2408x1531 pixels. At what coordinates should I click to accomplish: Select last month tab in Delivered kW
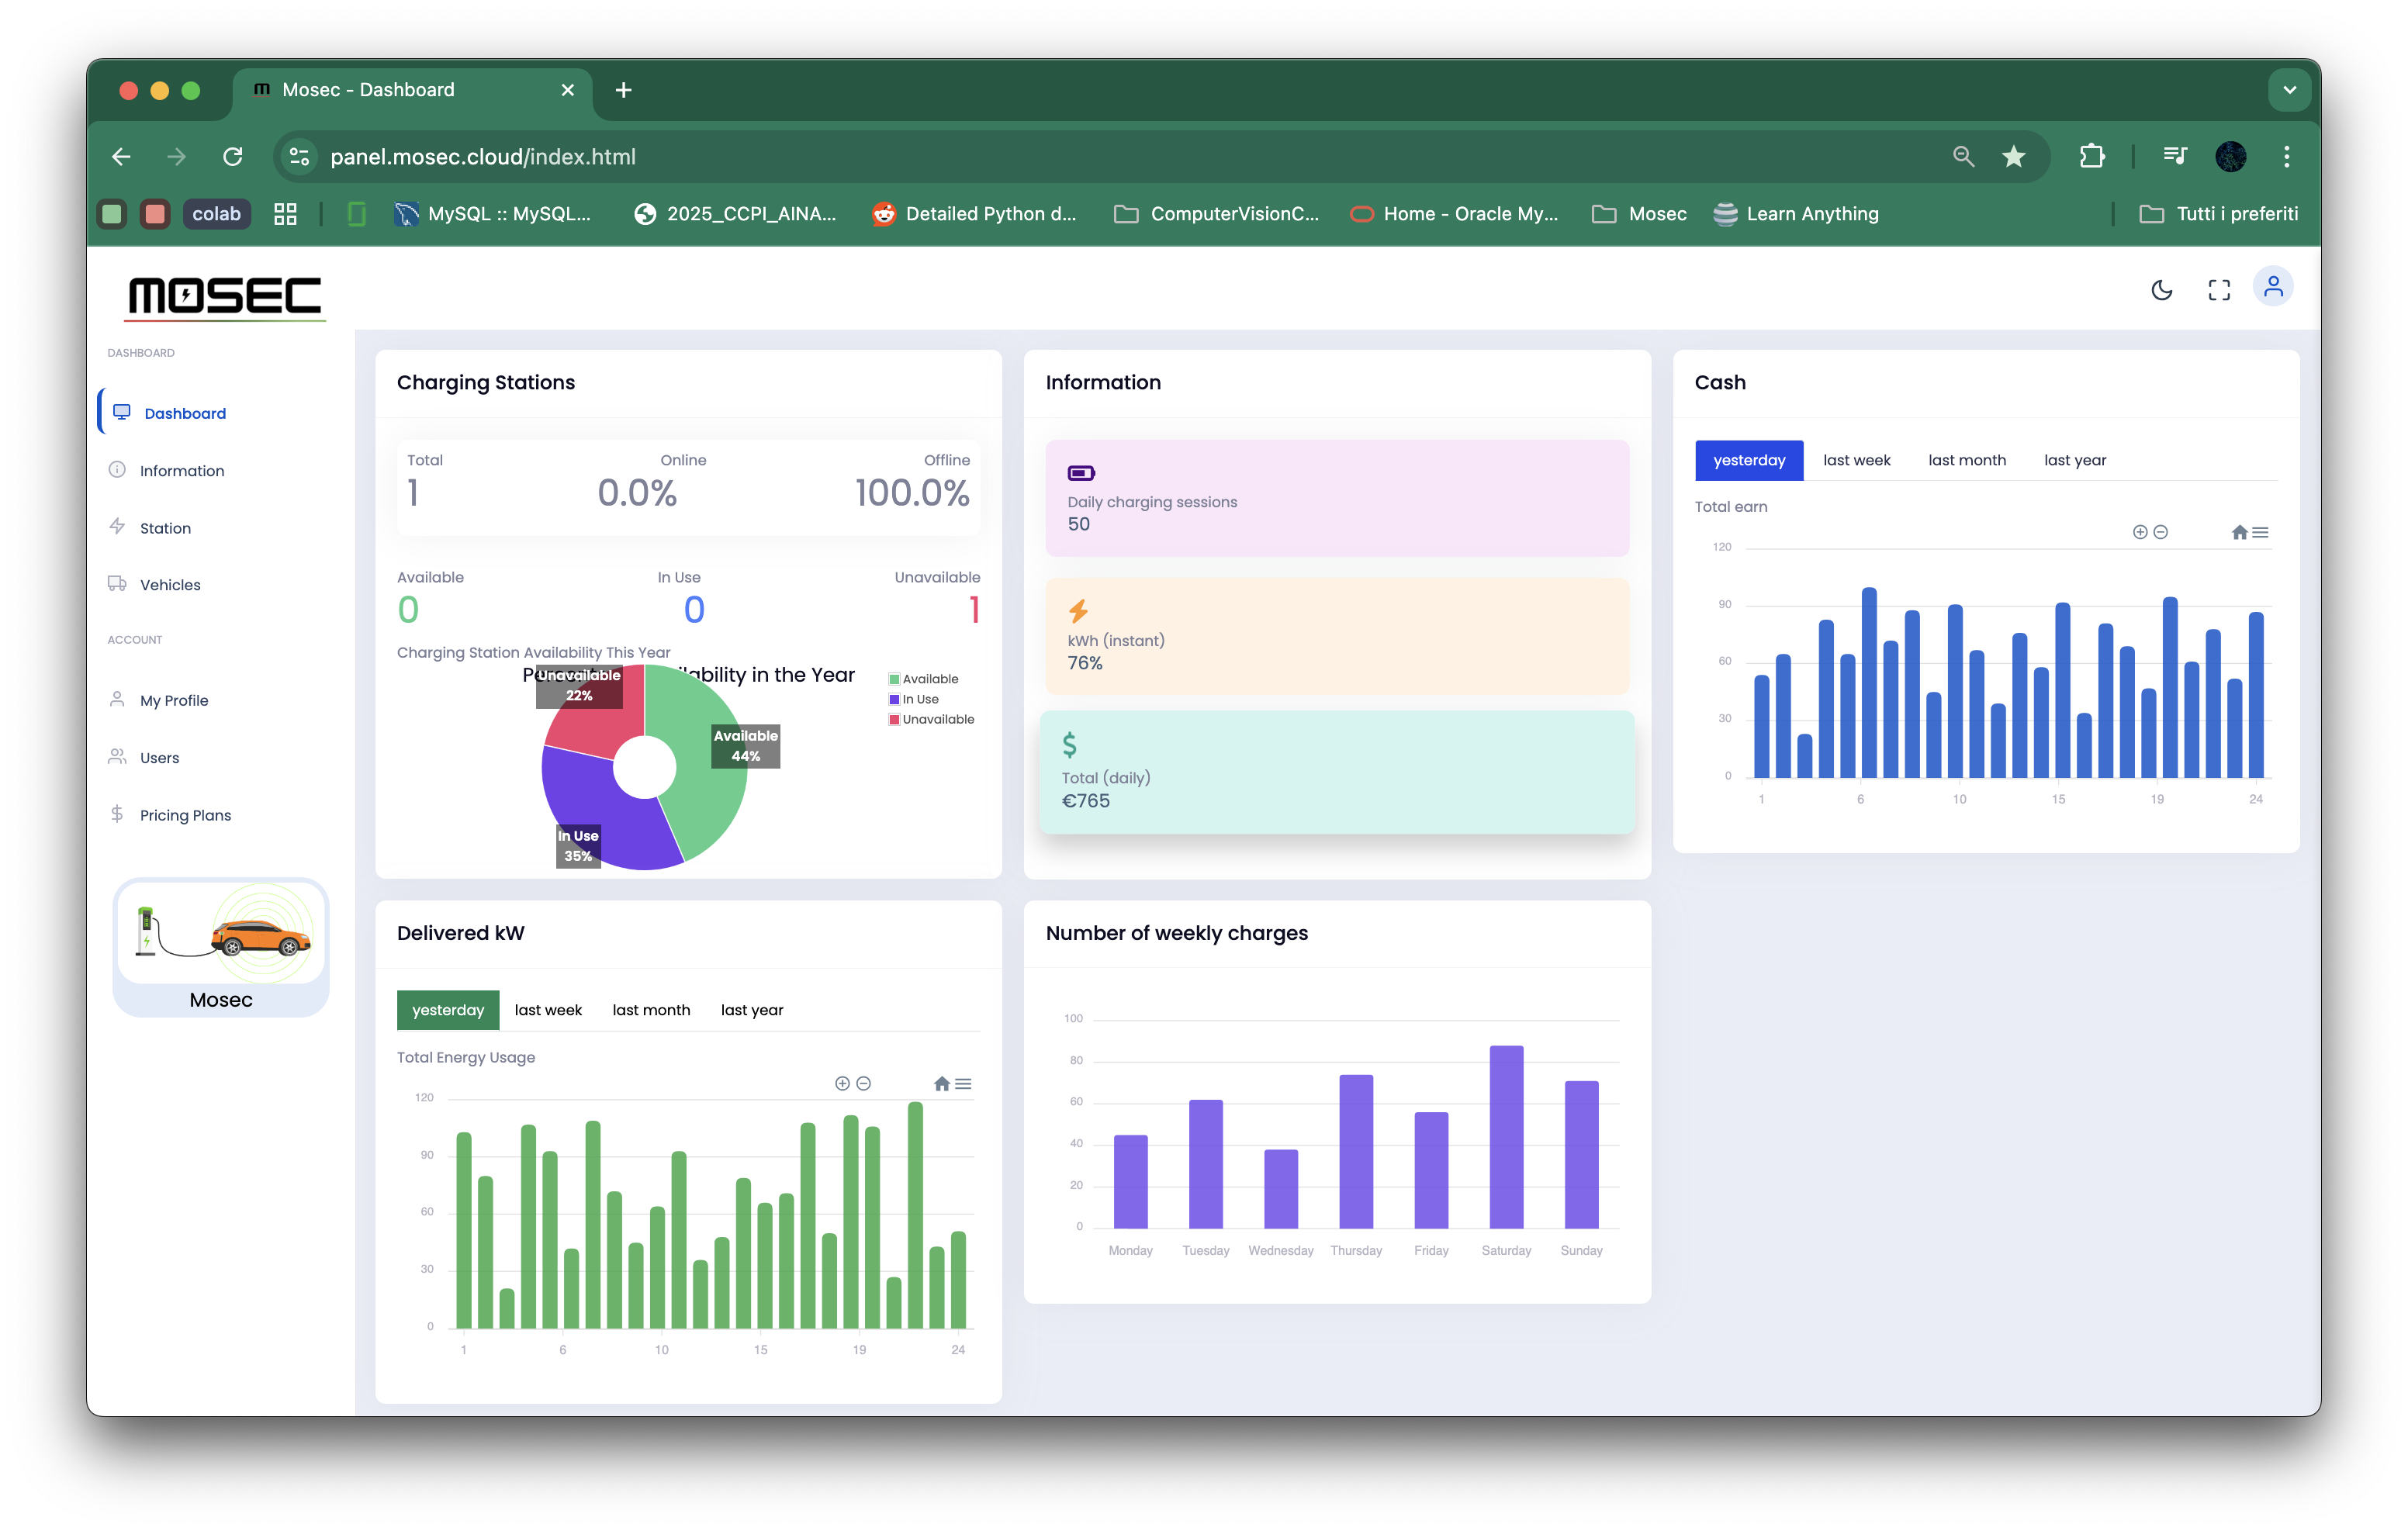pyautogui.click(x=651, y=1010)
